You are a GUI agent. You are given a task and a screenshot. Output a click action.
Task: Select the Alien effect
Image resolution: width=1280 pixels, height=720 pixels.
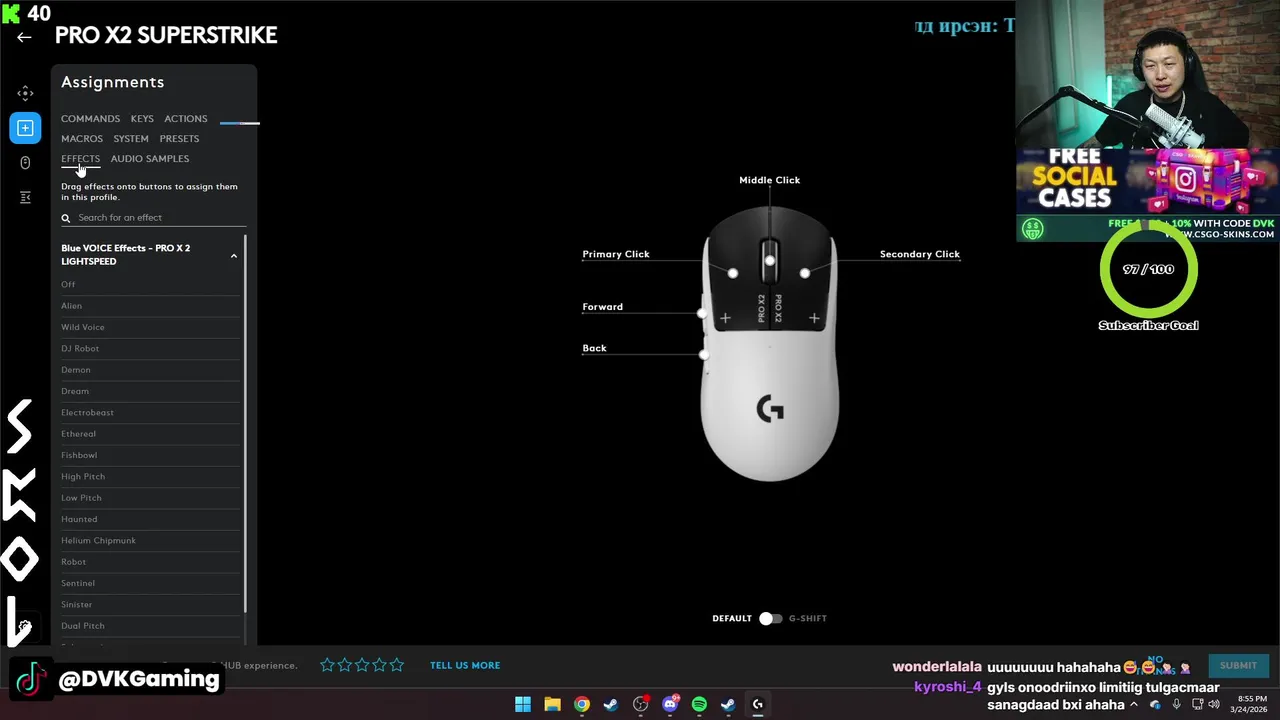click(x=150, y=306)
